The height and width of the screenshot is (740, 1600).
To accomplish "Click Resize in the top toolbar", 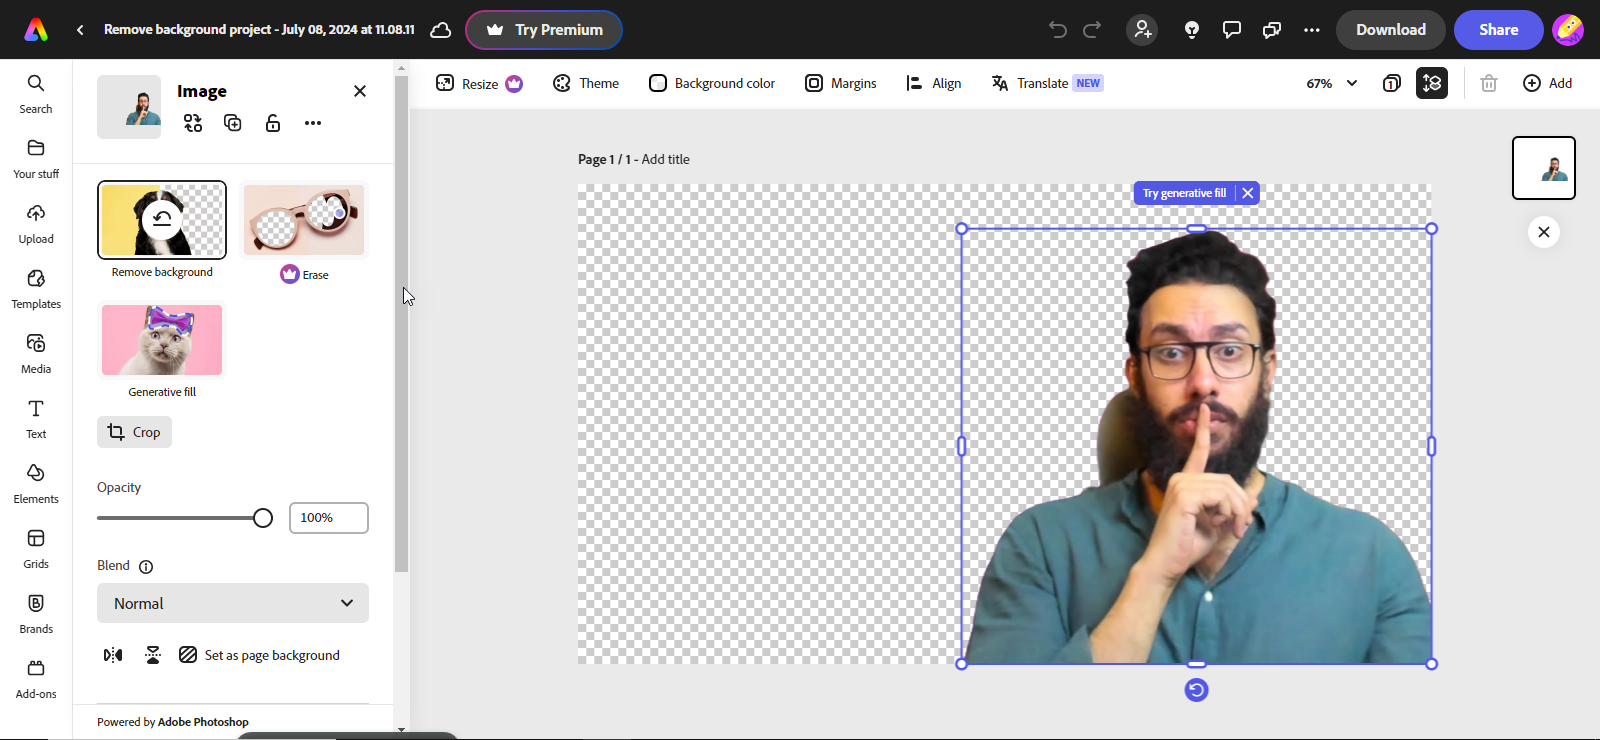I will click(479, 83).
